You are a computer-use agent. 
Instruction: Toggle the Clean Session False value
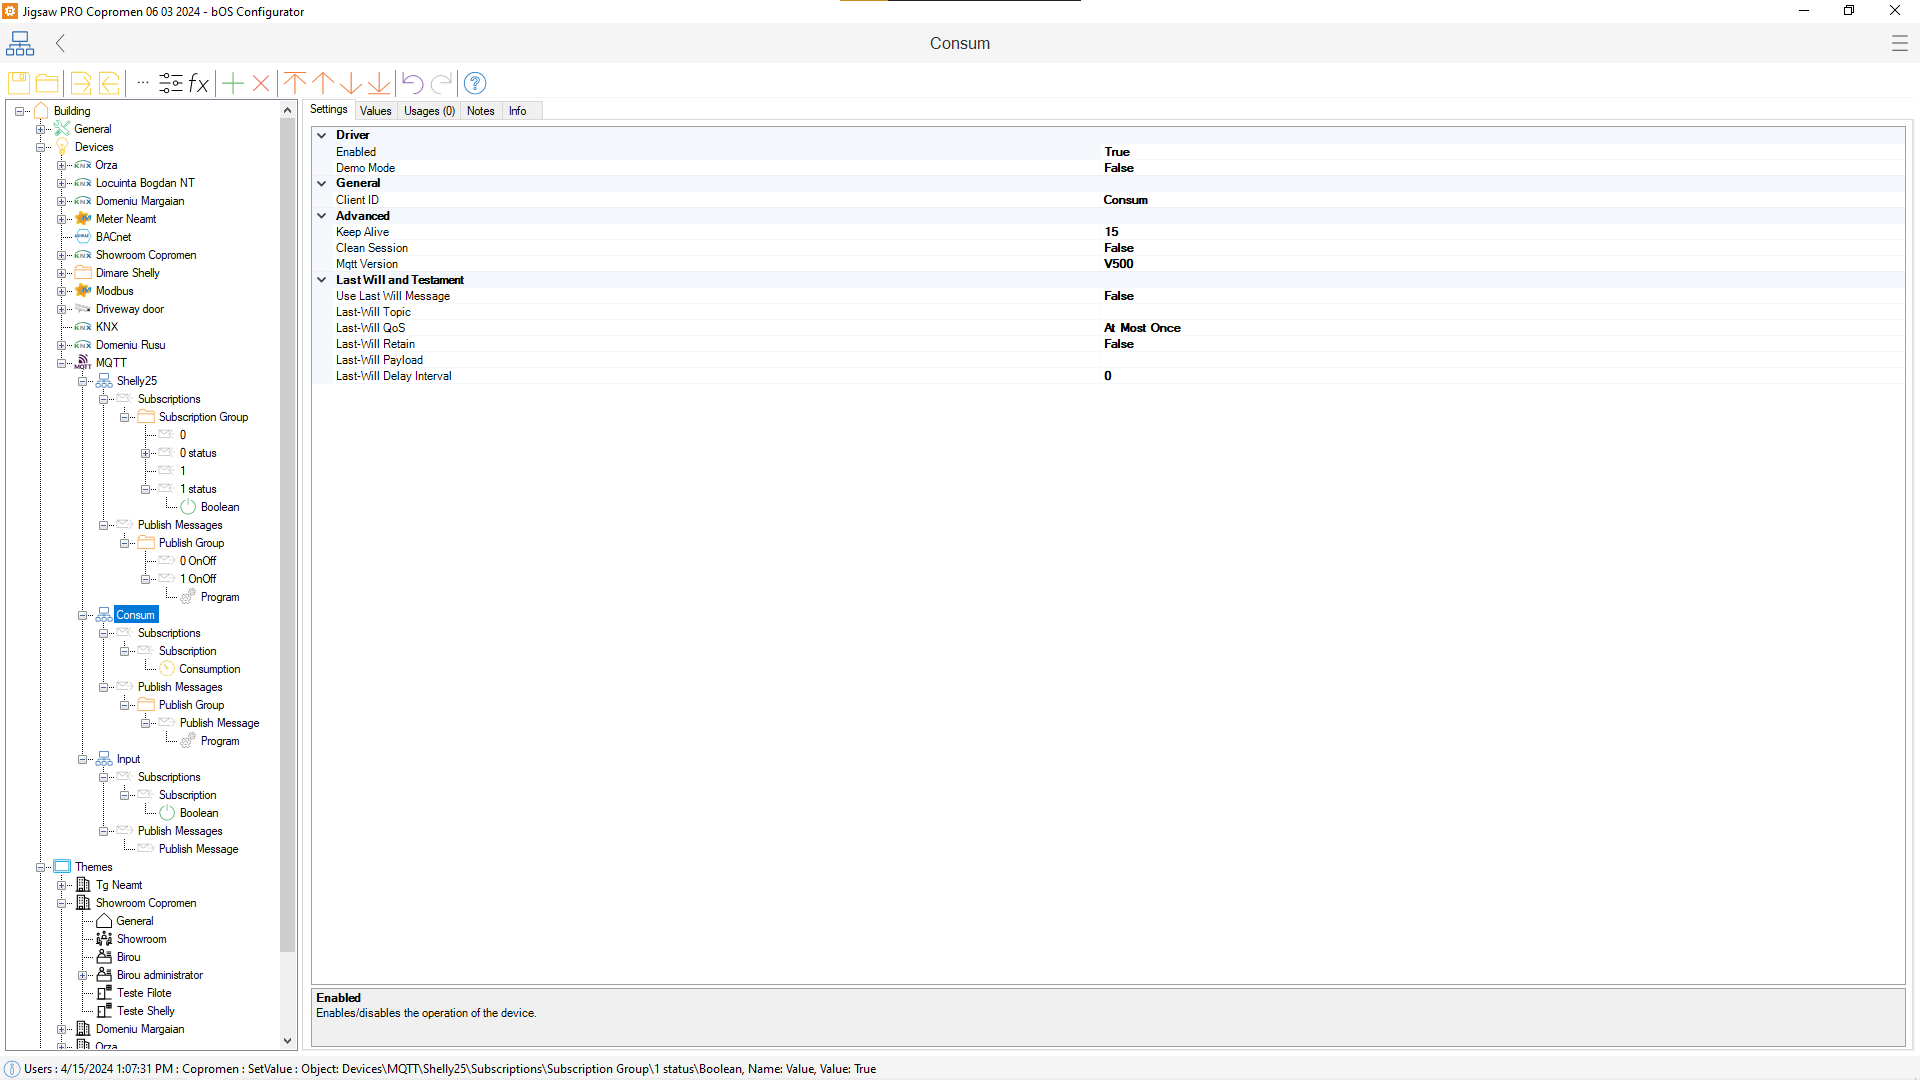coord(1118,248)
